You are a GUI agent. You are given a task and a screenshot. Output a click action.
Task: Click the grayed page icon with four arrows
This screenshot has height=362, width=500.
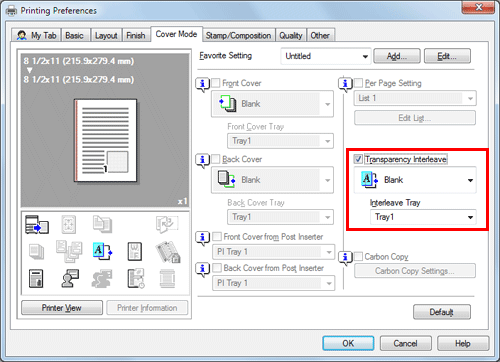69,224
